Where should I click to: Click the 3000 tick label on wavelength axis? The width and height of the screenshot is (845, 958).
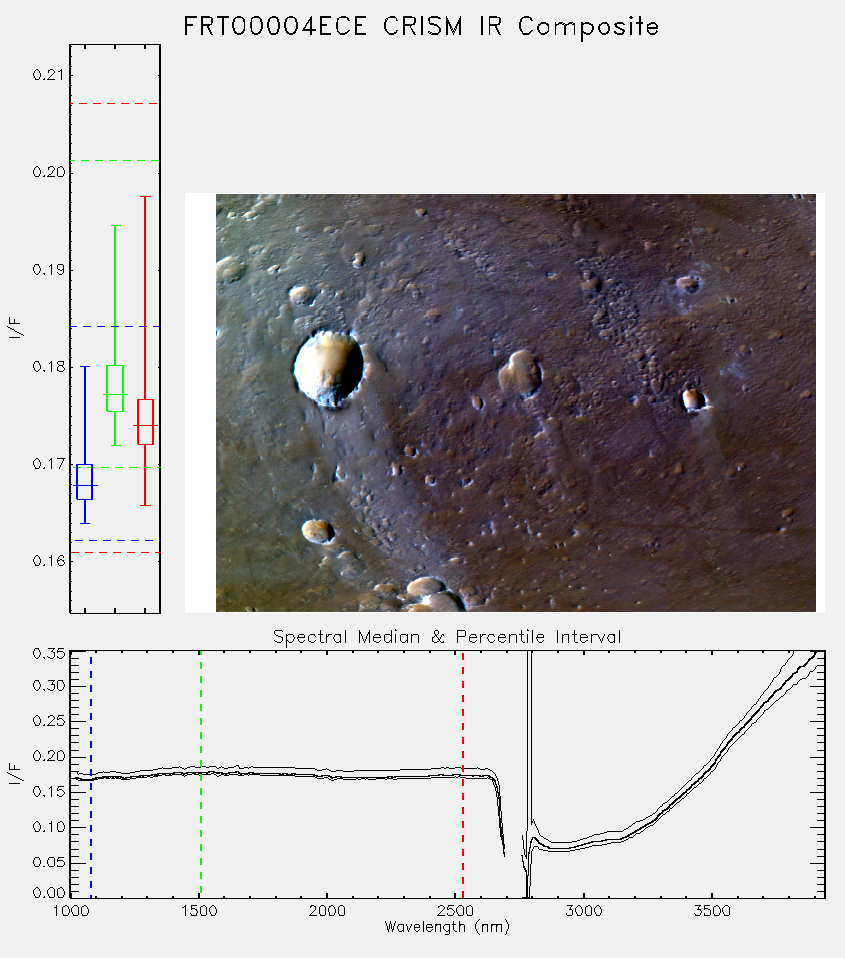[583, 911]
